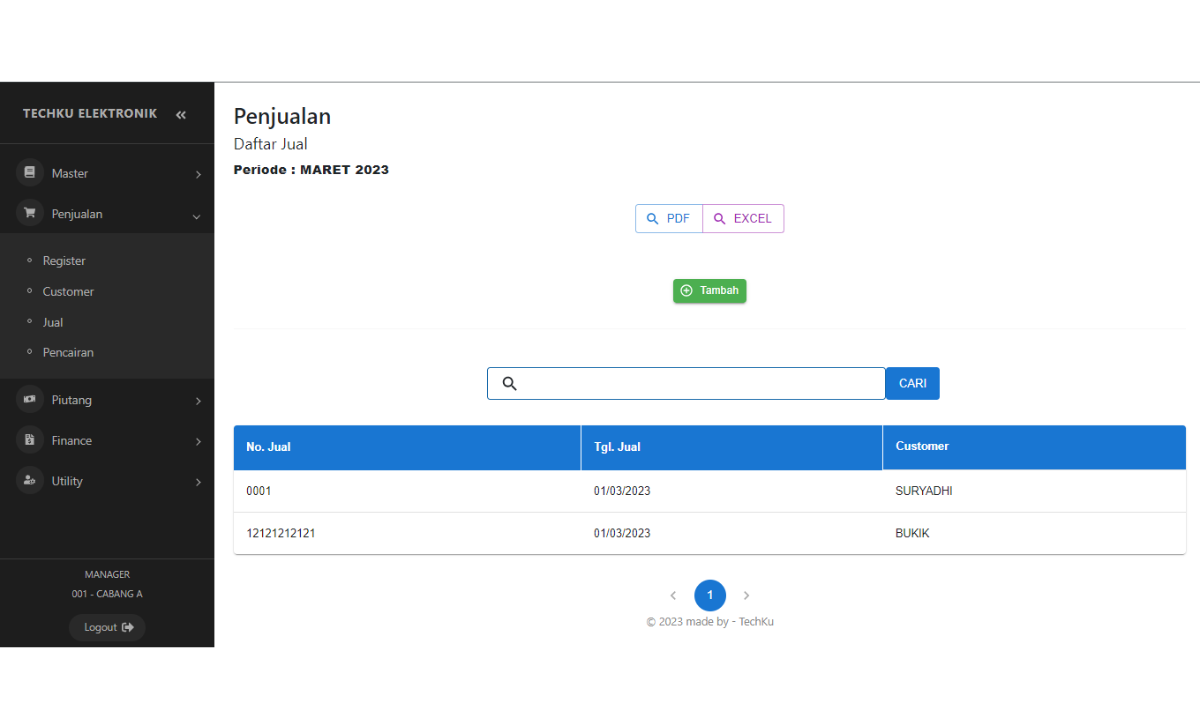Click the Piutang money icon

pyautogui.click(x=30, y=399)
